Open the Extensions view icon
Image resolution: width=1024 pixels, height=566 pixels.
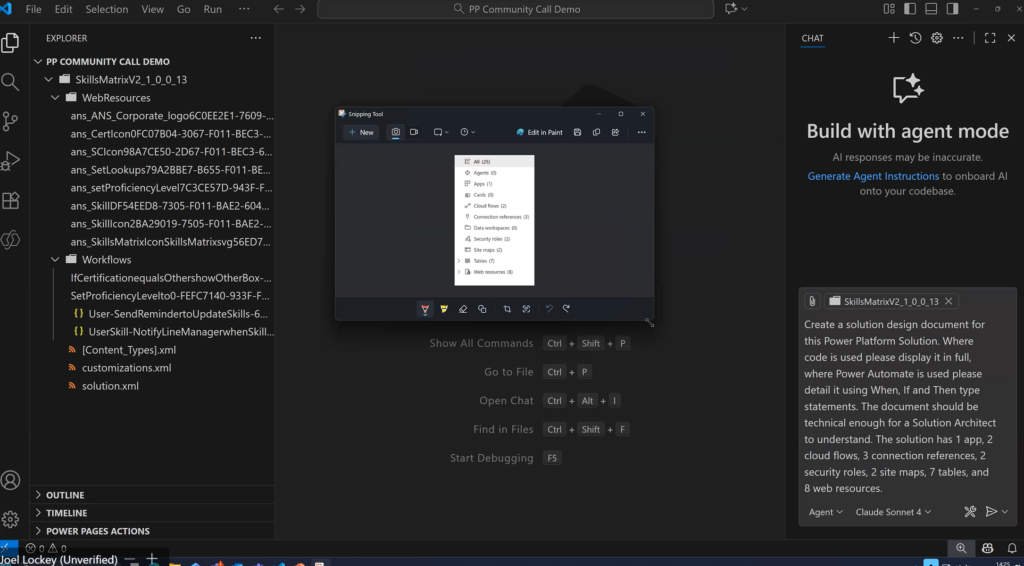point(11,200)
